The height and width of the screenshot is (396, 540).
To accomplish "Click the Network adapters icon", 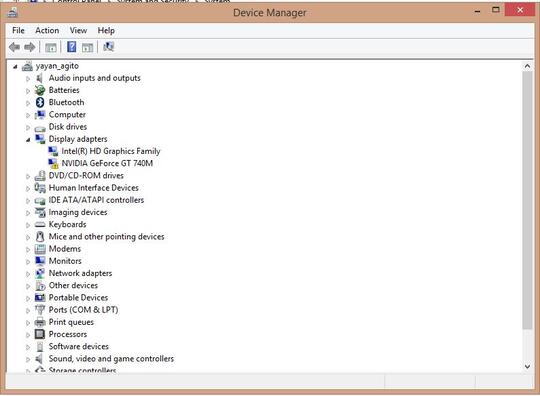I will click(40, 273).
